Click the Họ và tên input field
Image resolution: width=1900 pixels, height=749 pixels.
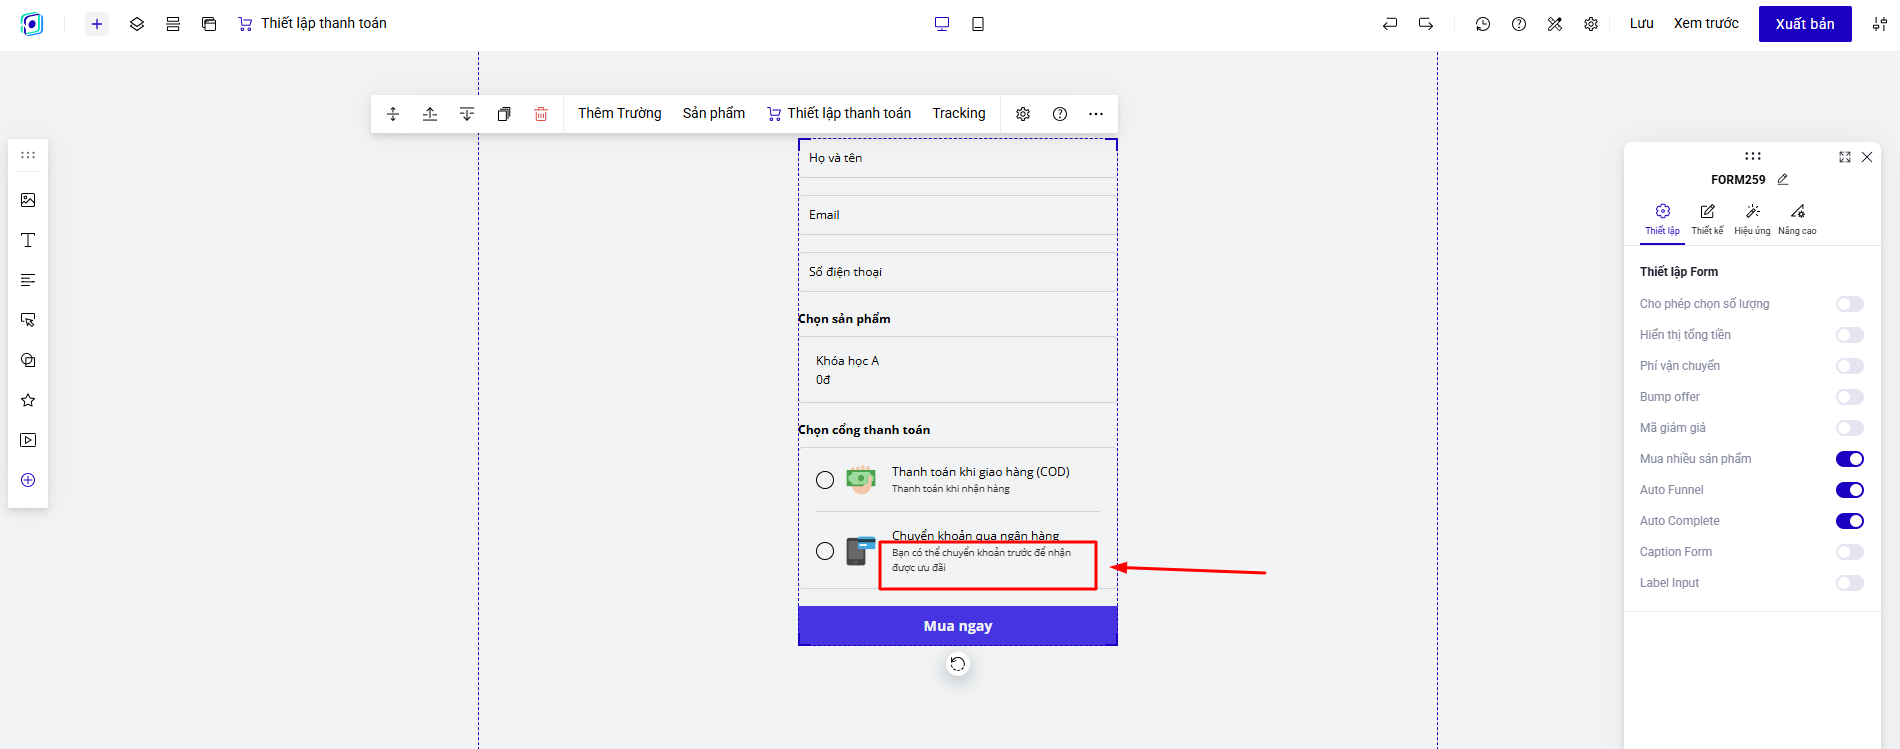(957, 158)
